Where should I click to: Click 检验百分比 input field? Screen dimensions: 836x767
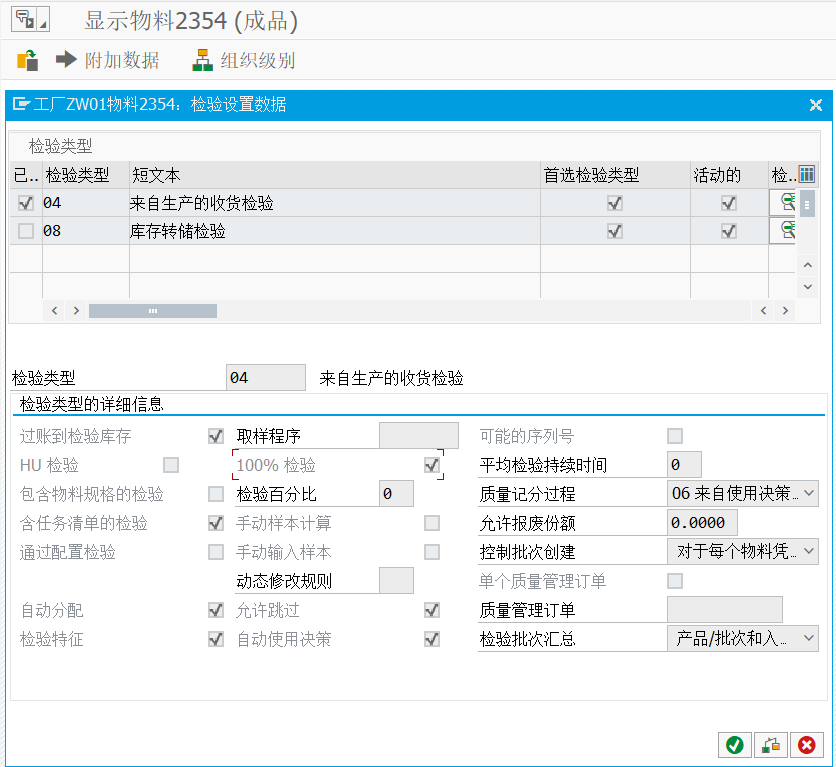[396, 494]
